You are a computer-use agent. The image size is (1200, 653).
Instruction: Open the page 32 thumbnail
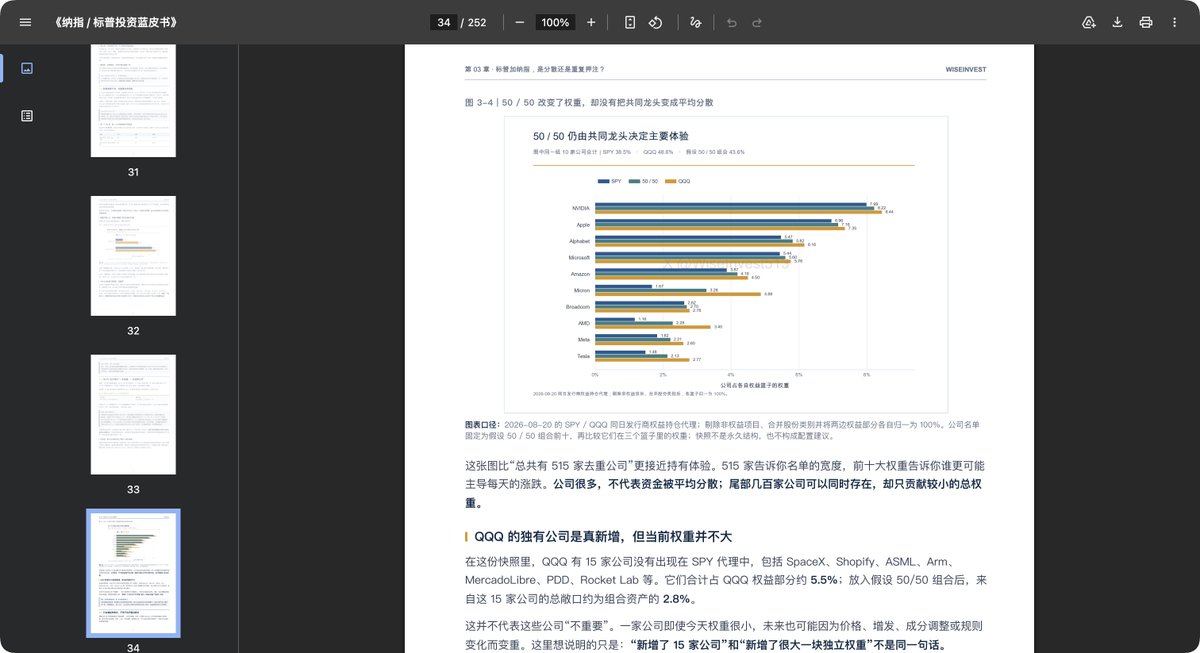tap(133, 255)
